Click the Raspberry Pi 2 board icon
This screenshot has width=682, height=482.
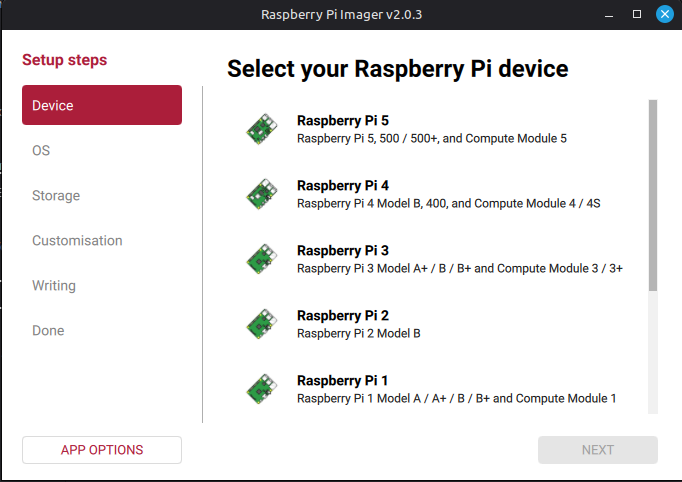(262, 324)
